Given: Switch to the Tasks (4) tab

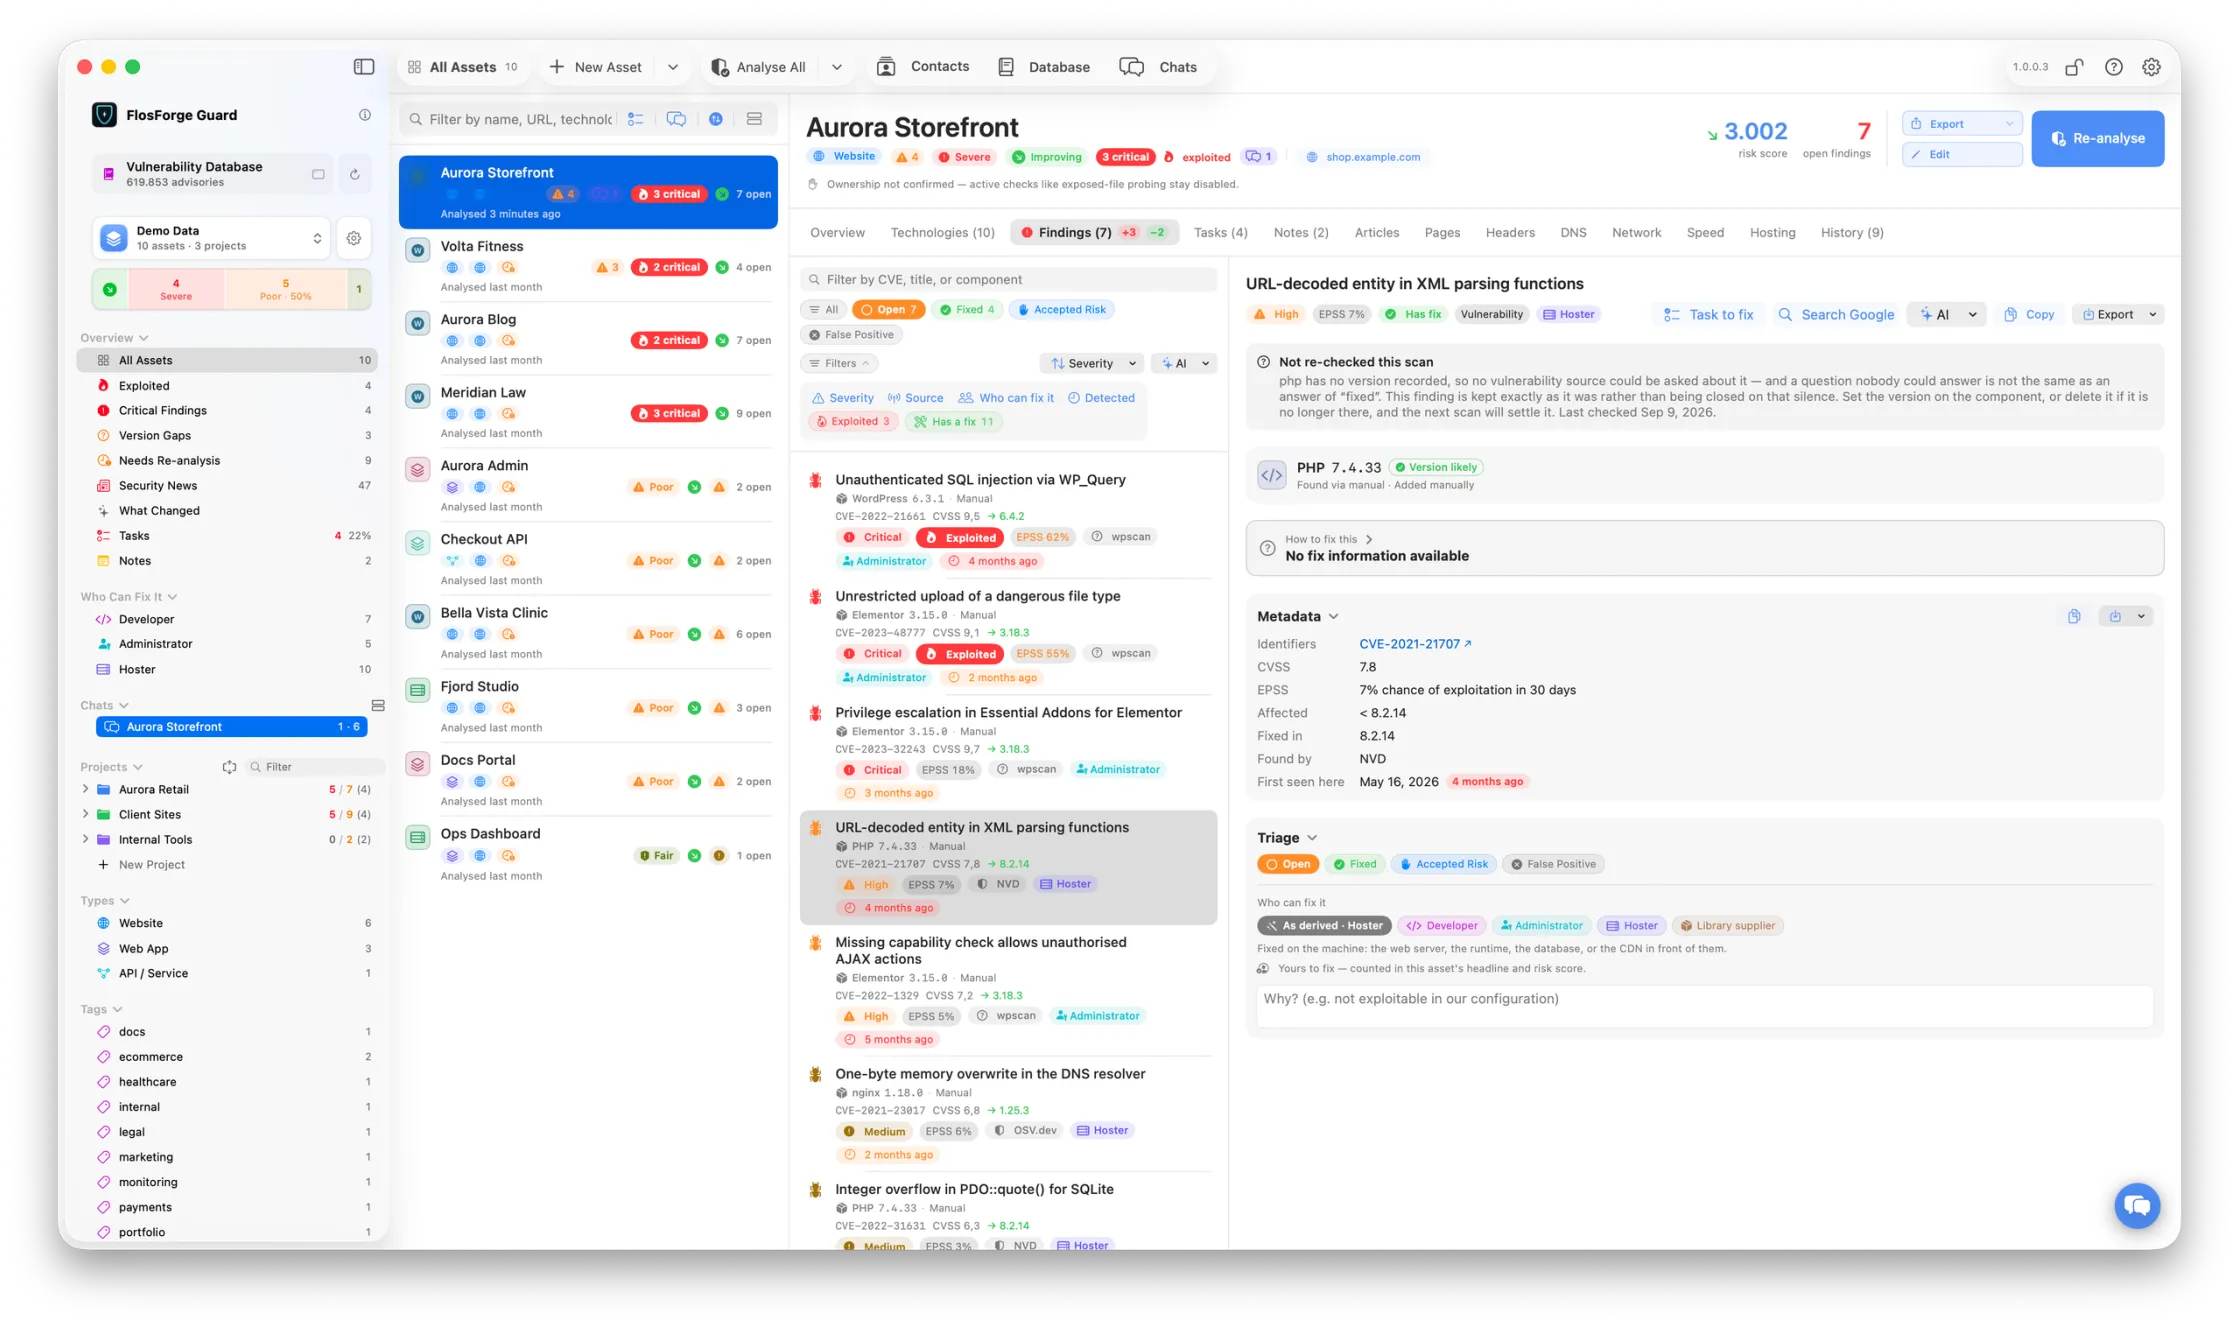Looking at the screenshot, I should (1220, 233).
